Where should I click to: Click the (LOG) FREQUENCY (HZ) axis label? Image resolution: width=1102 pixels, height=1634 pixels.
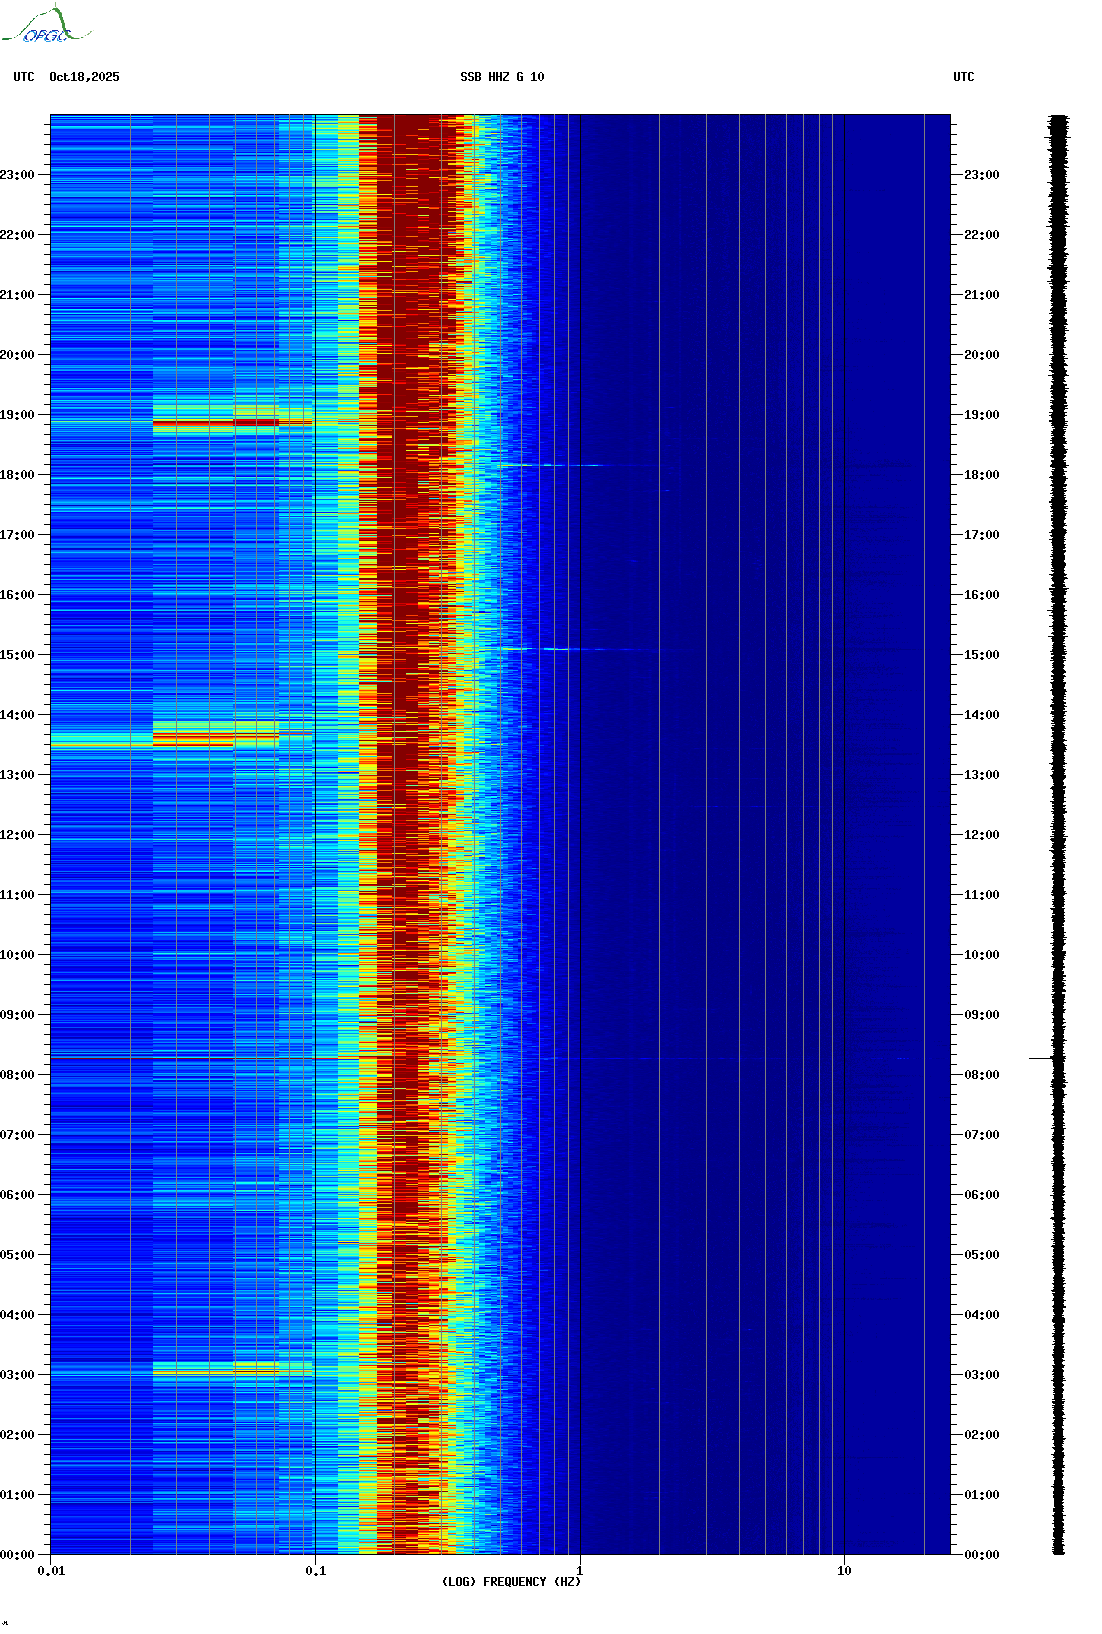tap(511, 1582)
